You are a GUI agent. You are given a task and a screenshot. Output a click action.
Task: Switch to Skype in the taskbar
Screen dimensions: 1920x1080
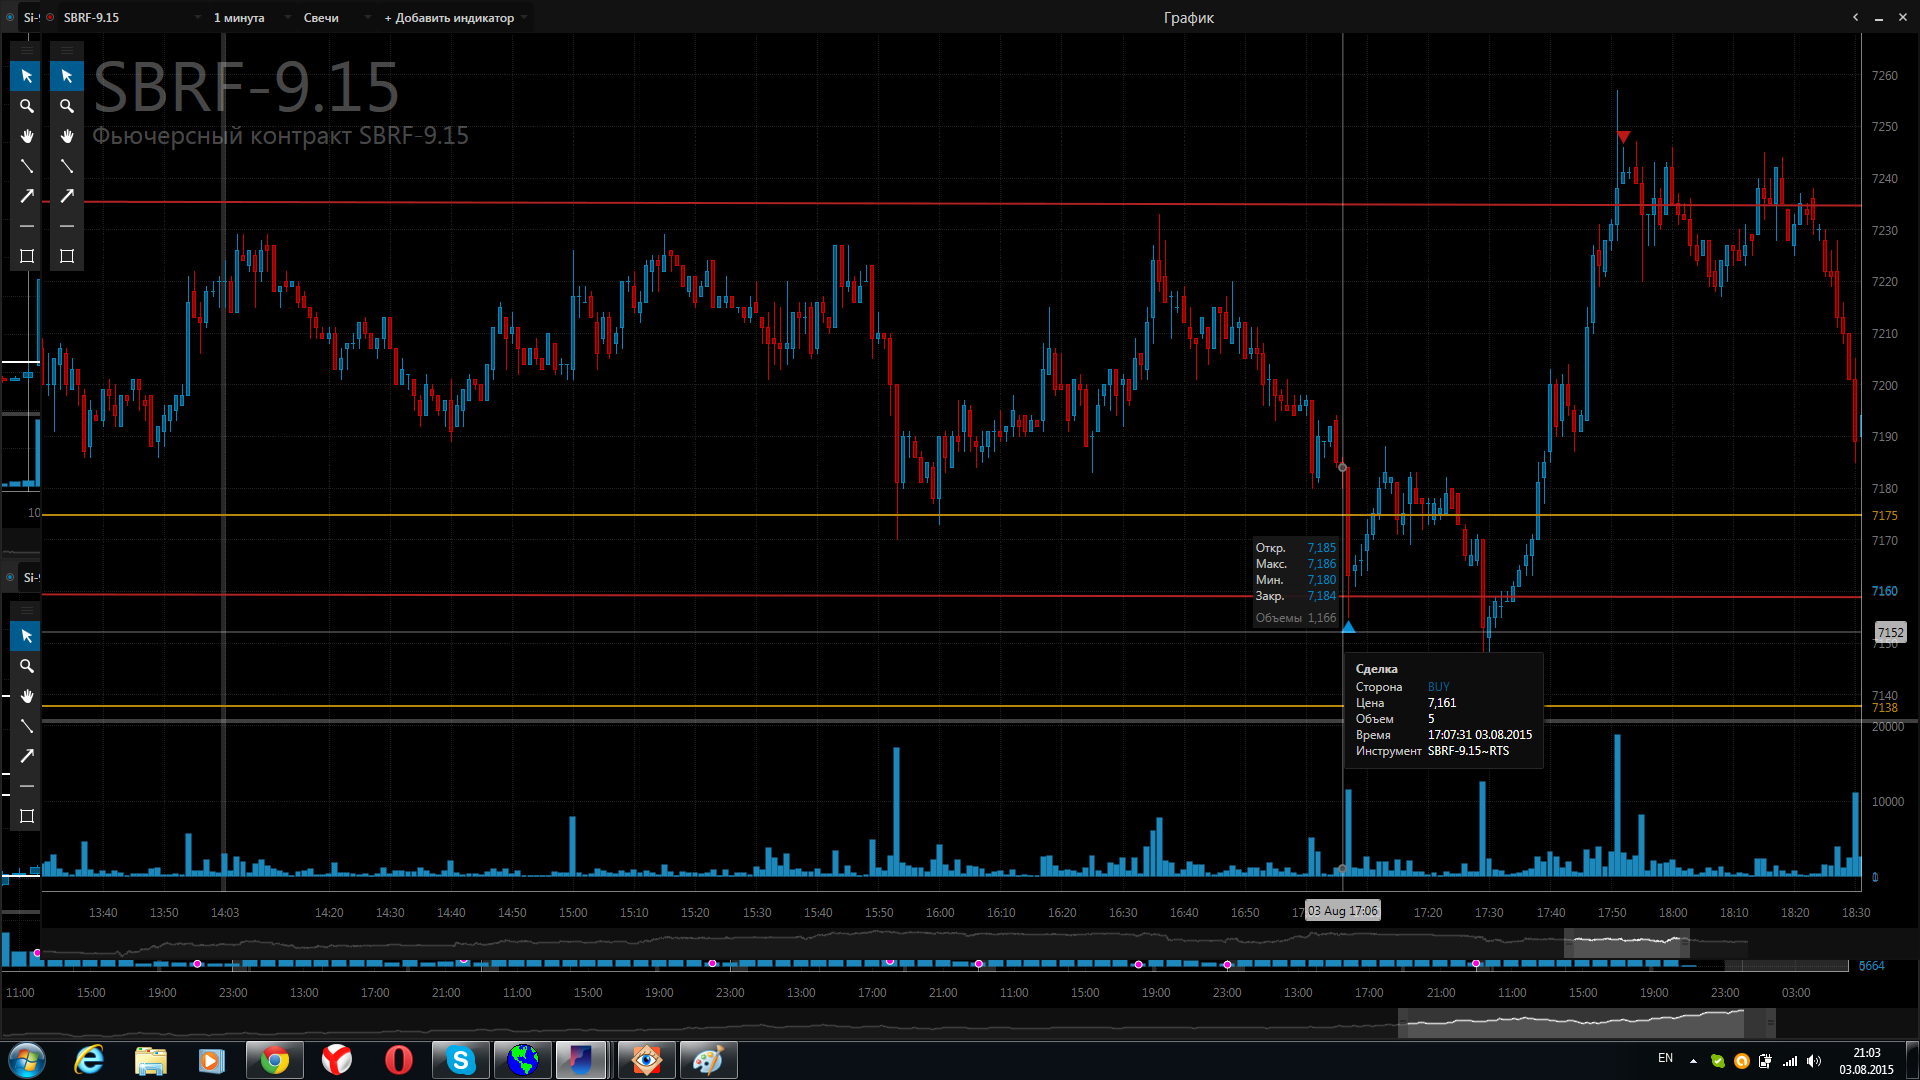(x=460, y=1060)
